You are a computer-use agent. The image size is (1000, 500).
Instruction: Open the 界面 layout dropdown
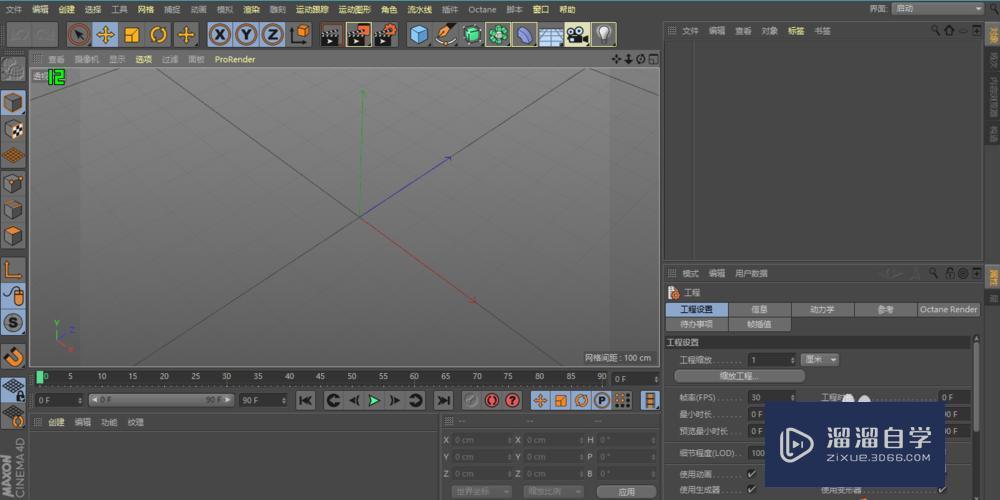937,8
